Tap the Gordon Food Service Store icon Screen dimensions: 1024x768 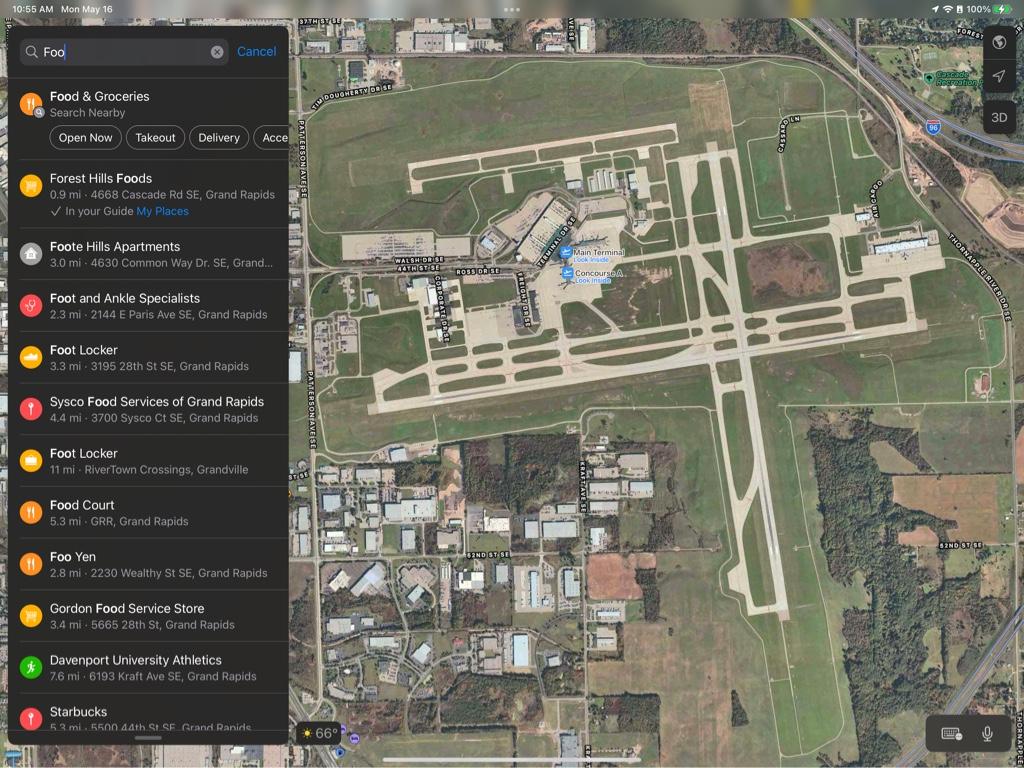(31, 615)
